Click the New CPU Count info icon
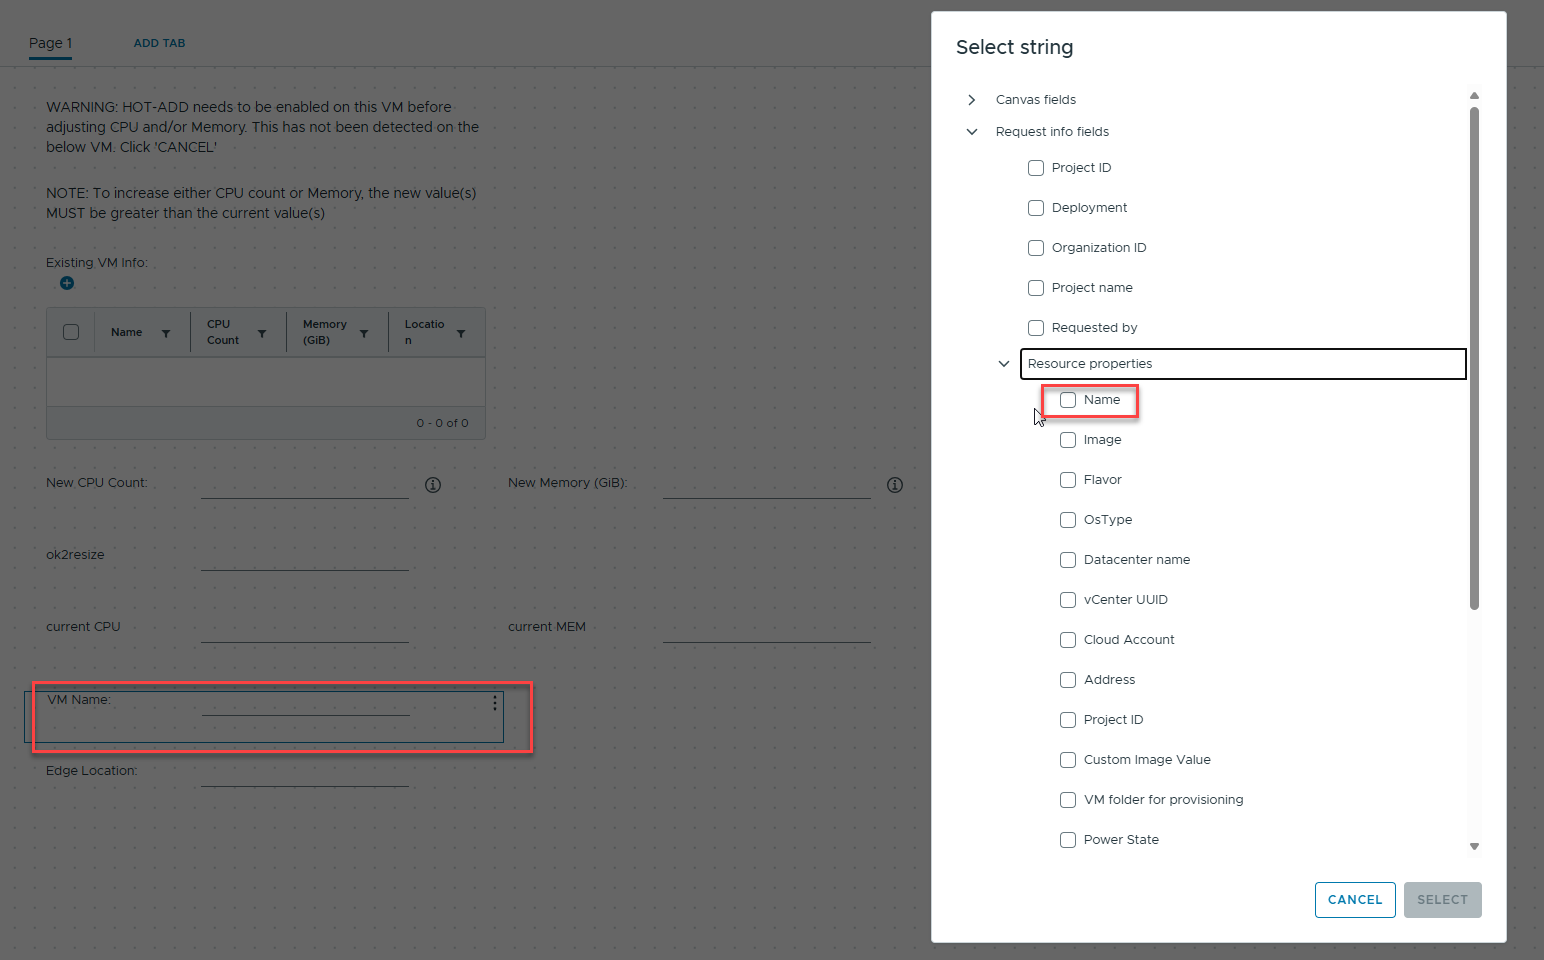The image size is (1544, 960). pyautogui.click(x=433, y=485)
